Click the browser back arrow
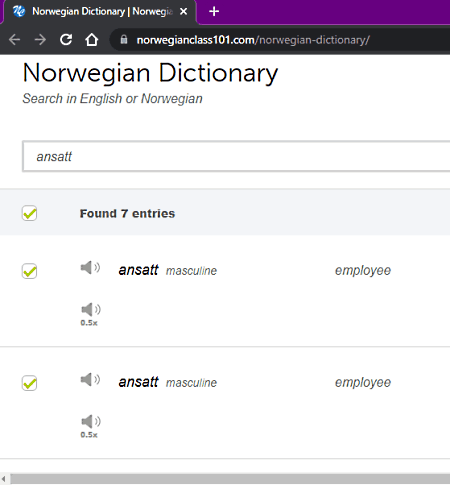 pyautogui.click(x=15, y=40)
